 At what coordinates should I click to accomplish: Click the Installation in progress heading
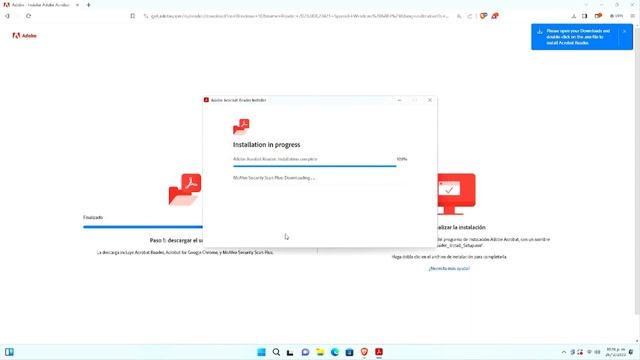click(267, 144)
